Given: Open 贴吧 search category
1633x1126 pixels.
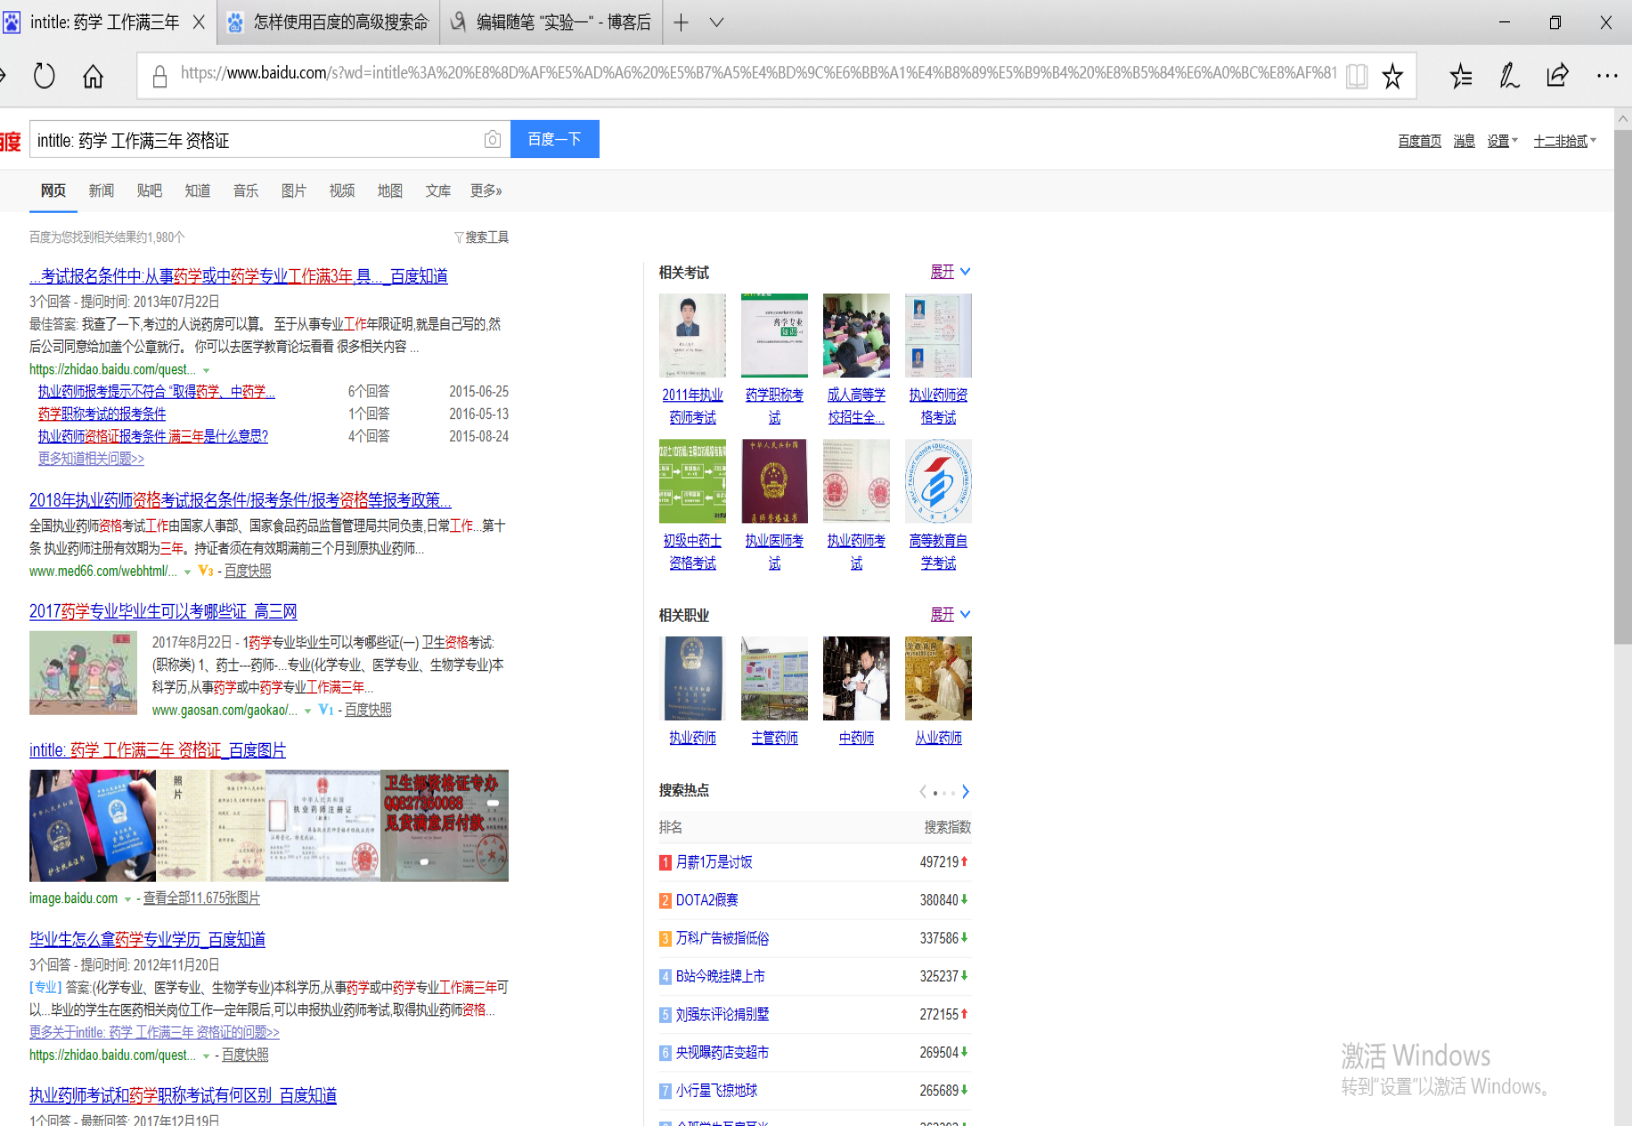Looking at the screenshot, I should click(x=149, y=191).
